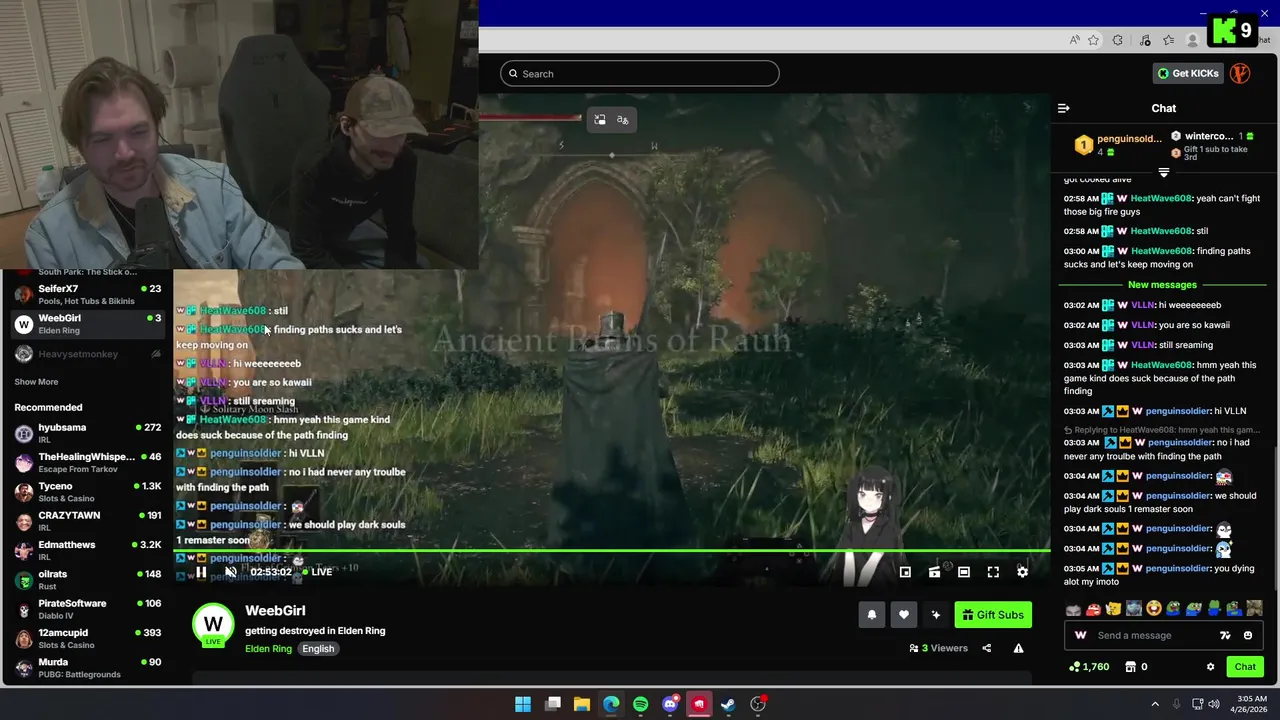Open the Elden Ring category link

pos(268,648)
